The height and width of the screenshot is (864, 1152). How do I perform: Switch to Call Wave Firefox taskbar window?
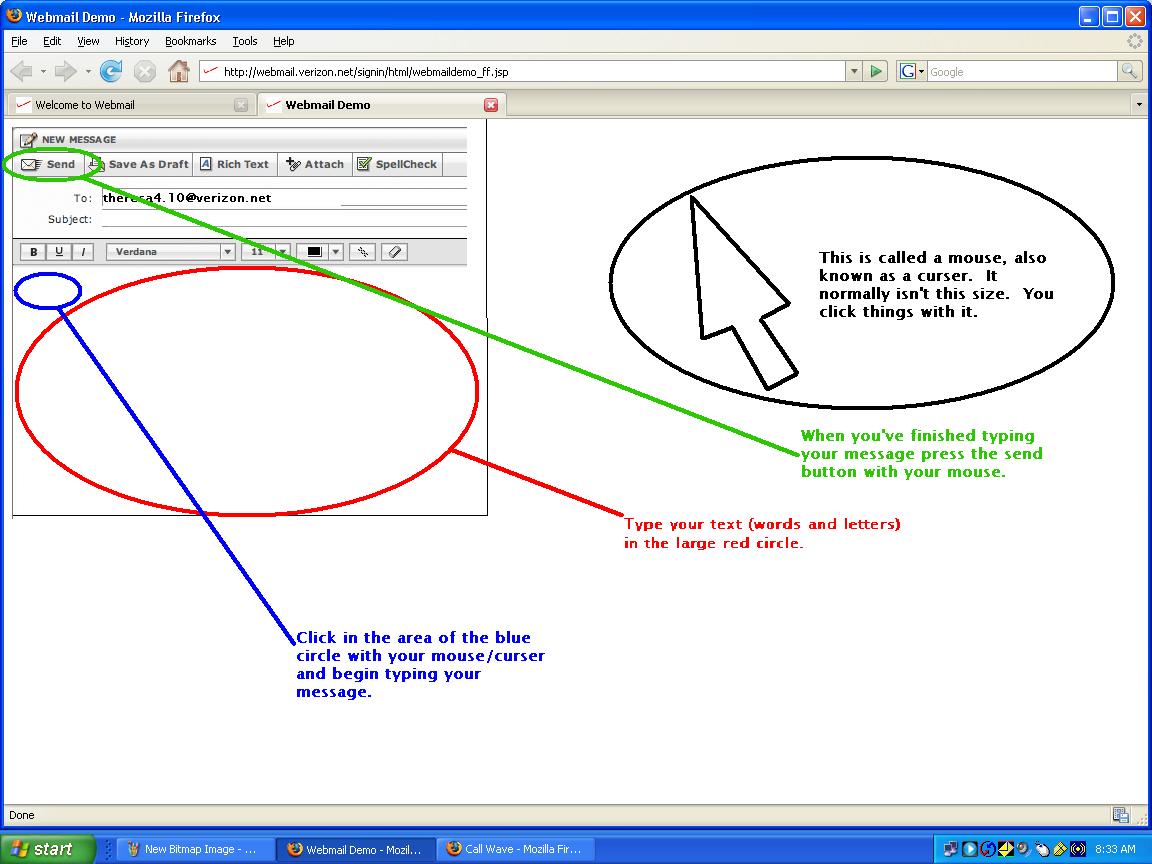[516, 849]
